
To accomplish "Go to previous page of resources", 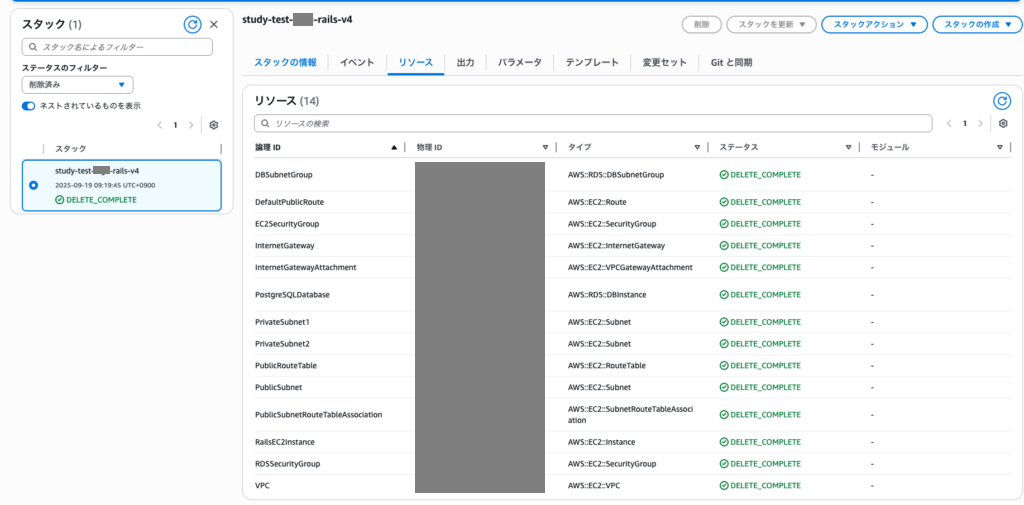I will (950, 123).
